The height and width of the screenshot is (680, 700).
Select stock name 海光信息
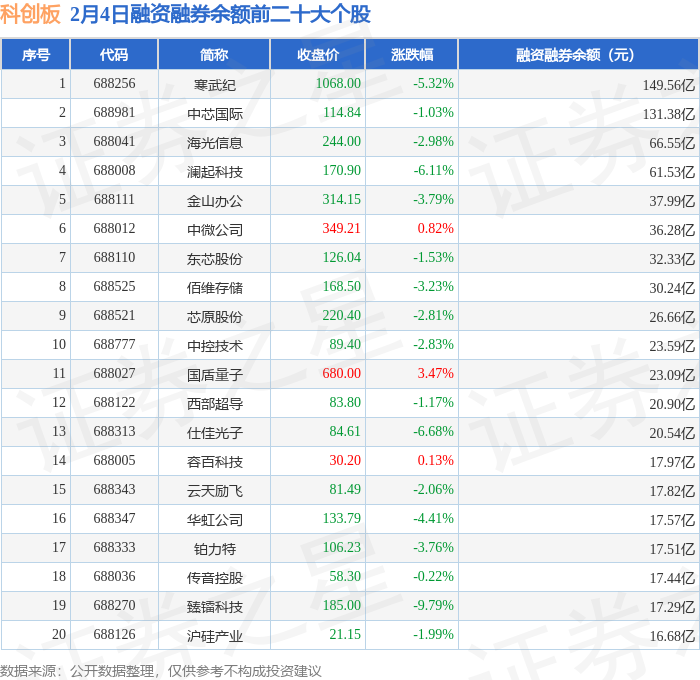pos(215,143)
